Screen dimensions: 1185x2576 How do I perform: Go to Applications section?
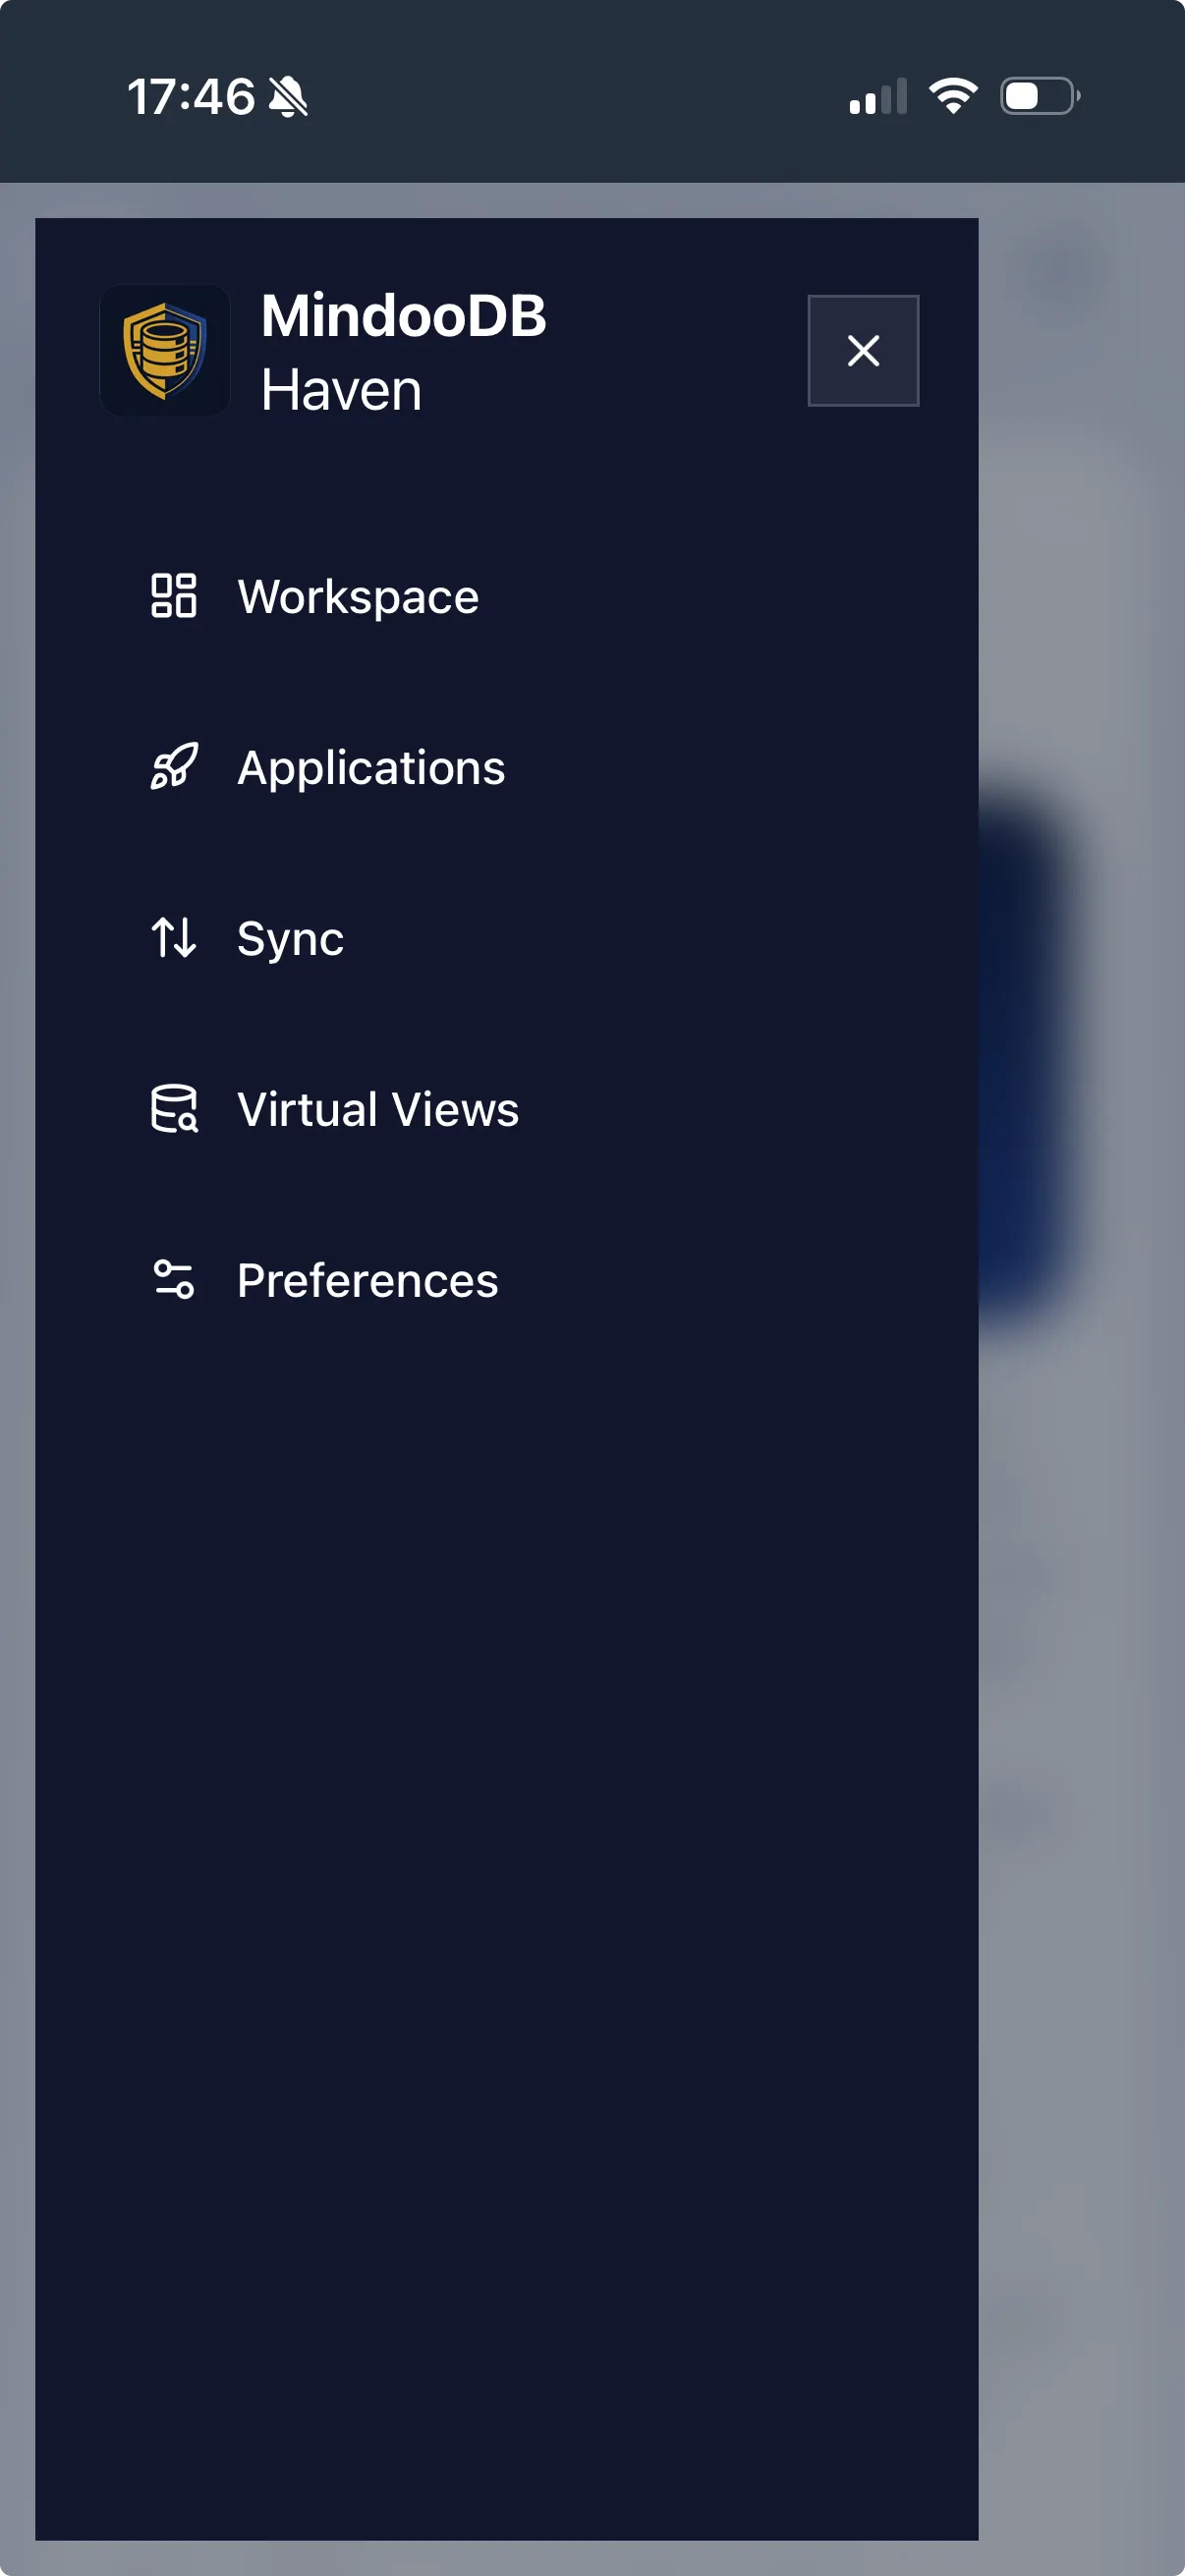point(371,768)
